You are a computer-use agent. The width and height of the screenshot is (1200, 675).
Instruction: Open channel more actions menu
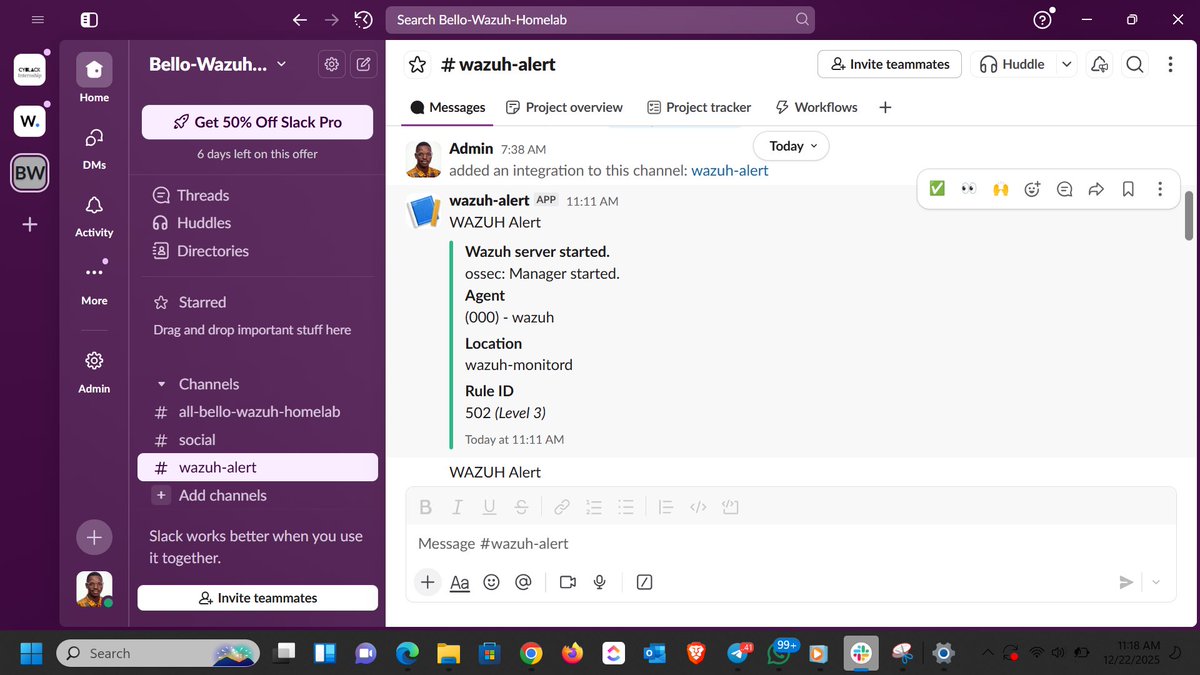tap(1171, 64)
